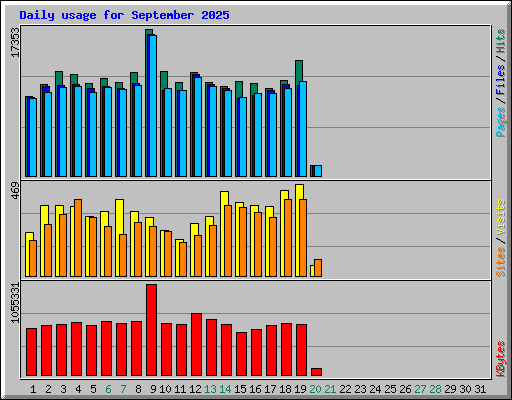Image resolution: width=512 pixels, height=400 pixels.
Task: Click day 1 on the date axis
Action: pos(33,389)
